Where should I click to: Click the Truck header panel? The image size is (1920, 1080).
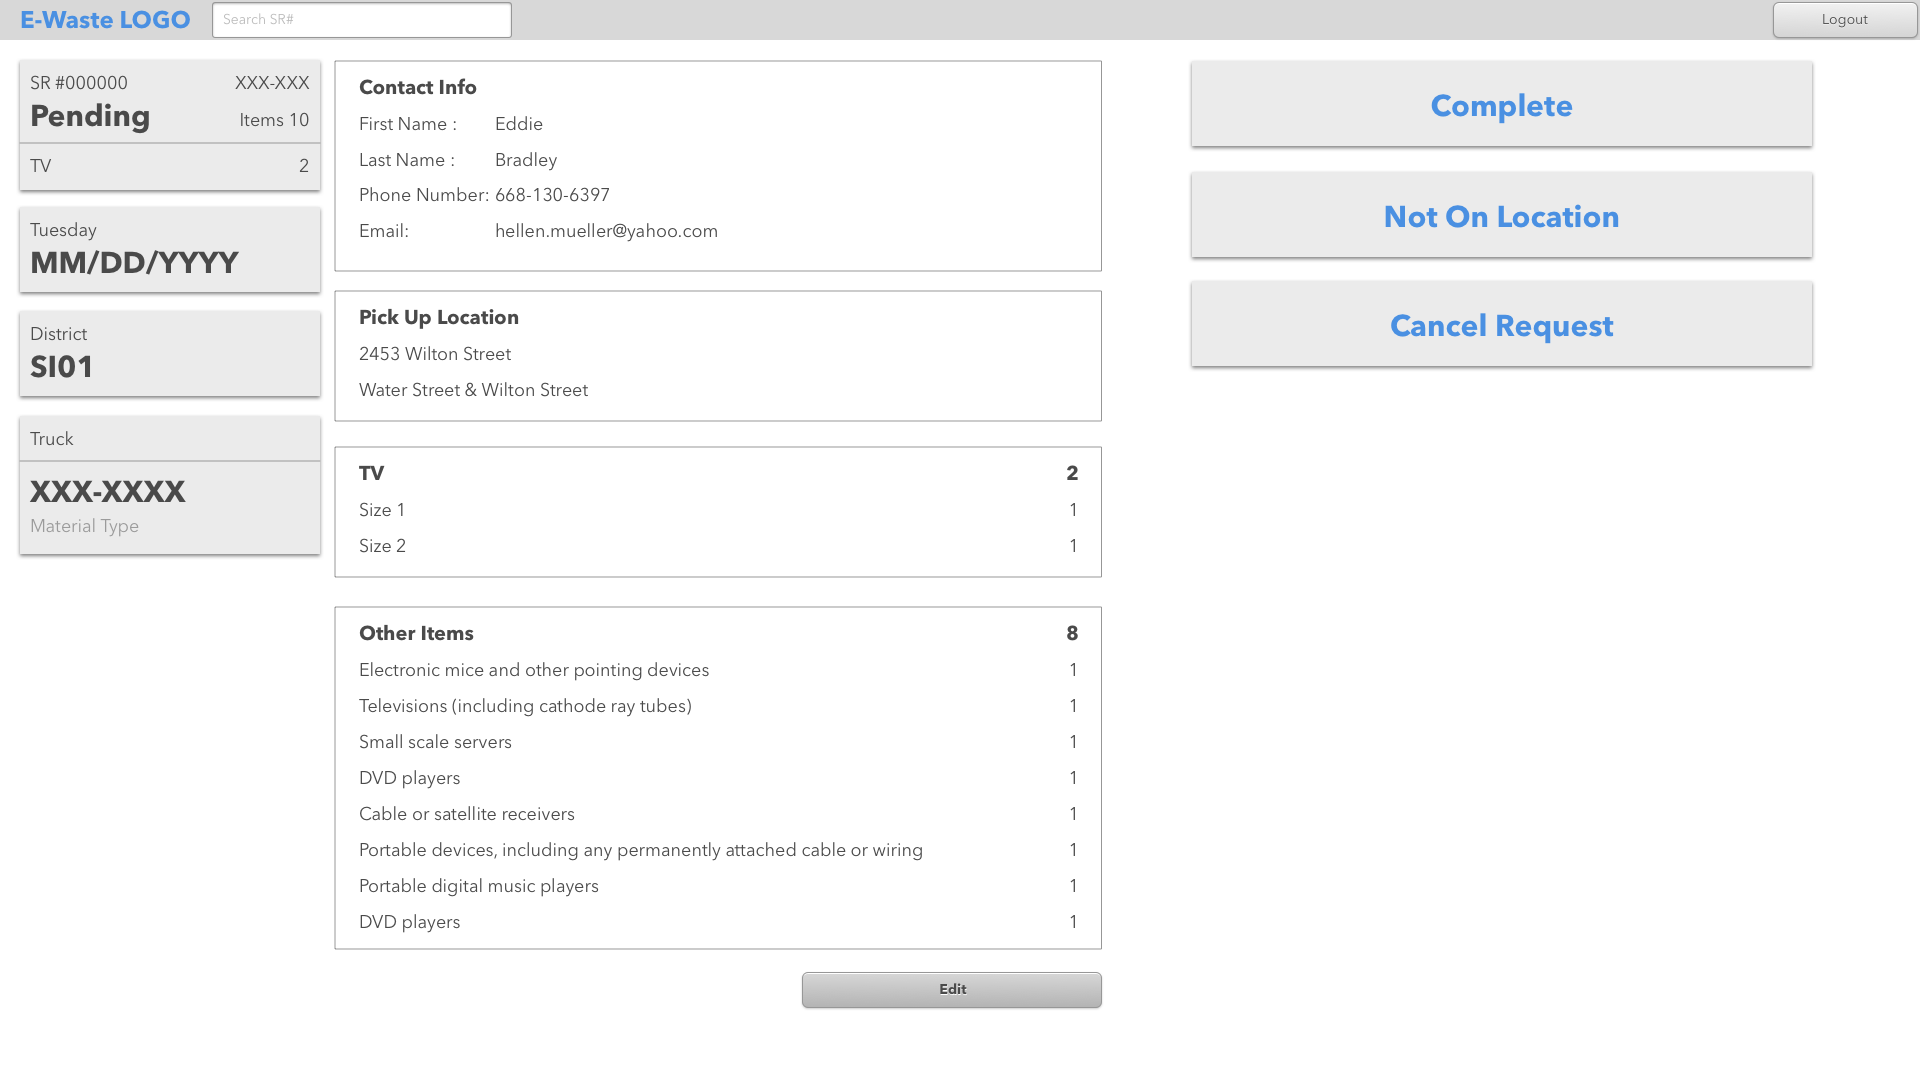[x=169, y=439]
